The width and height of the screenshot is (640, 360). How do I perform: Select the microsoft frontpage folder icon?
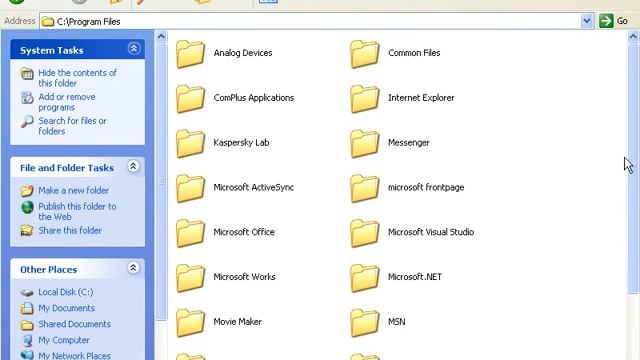click(364, 188)
